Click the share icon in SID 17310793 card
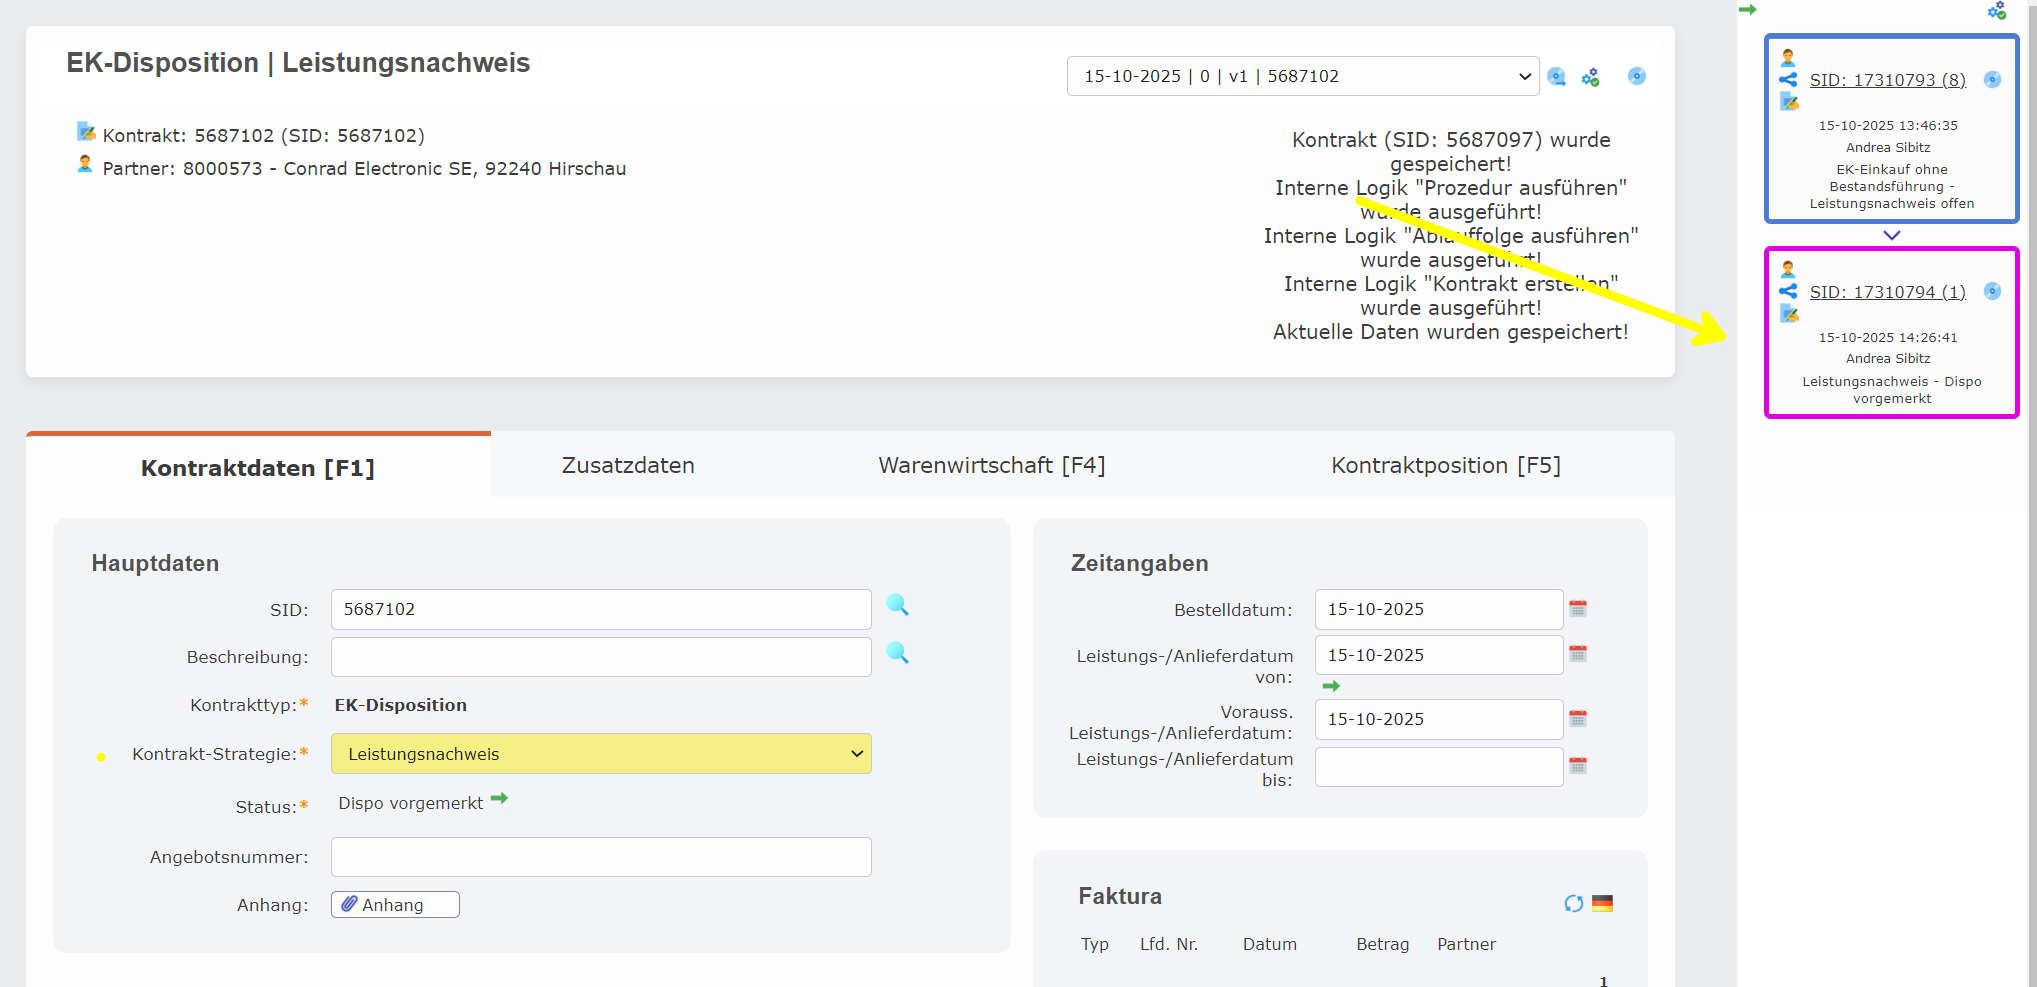Image resolution: width=2037 pixels, height=987 pixels. click(x=1788, y=80)
